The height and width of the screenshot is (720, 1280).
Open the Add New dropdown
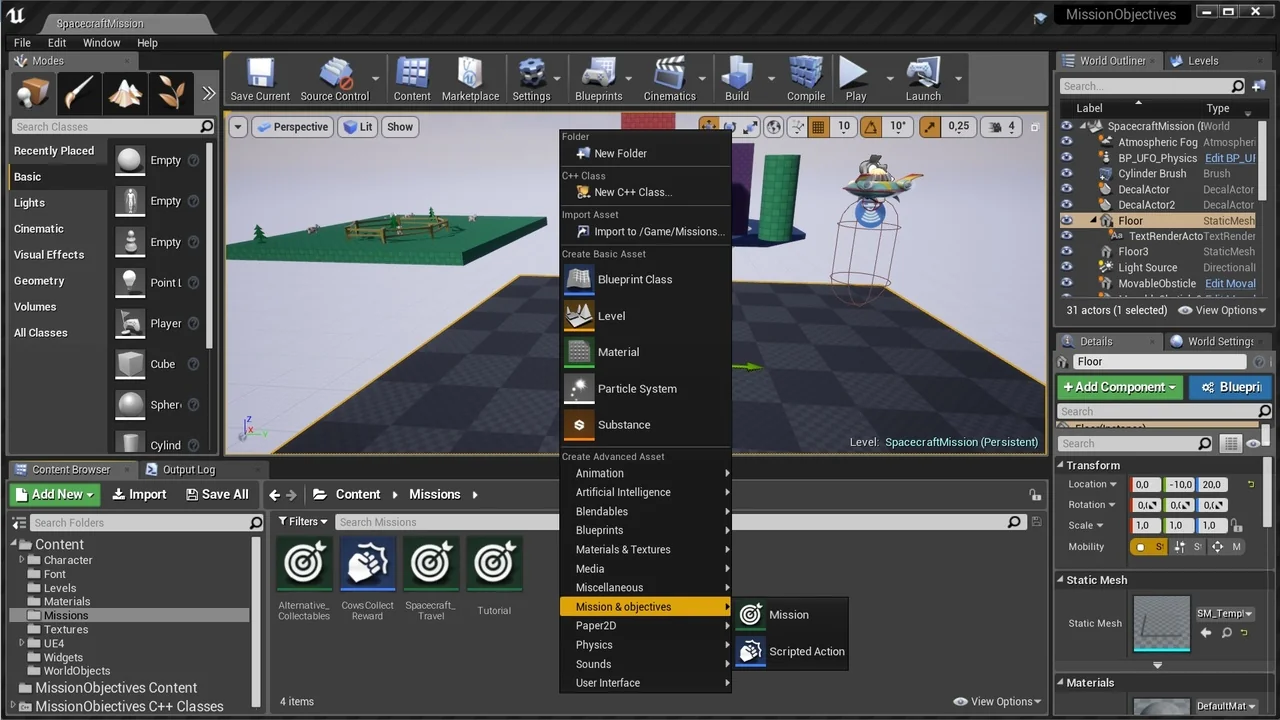pos(55,494)
